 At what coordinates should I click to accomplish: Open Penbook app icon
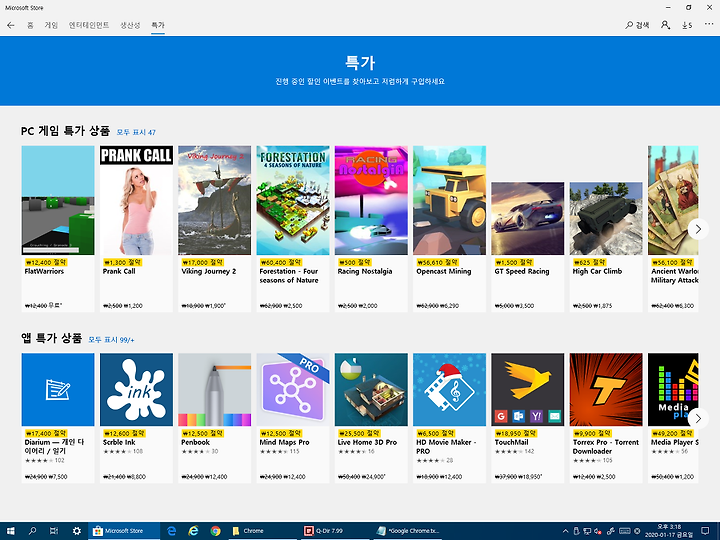click(x=214, y=389)
